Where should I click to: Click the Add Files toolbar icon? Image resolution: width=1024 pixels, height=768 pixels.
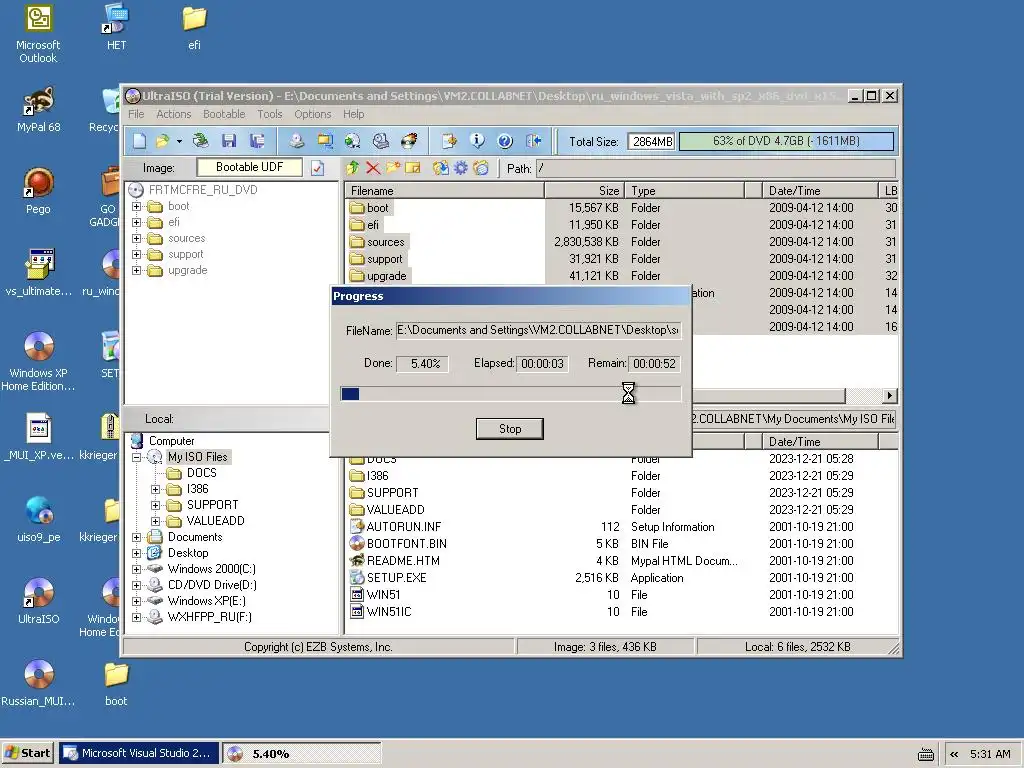449,140
